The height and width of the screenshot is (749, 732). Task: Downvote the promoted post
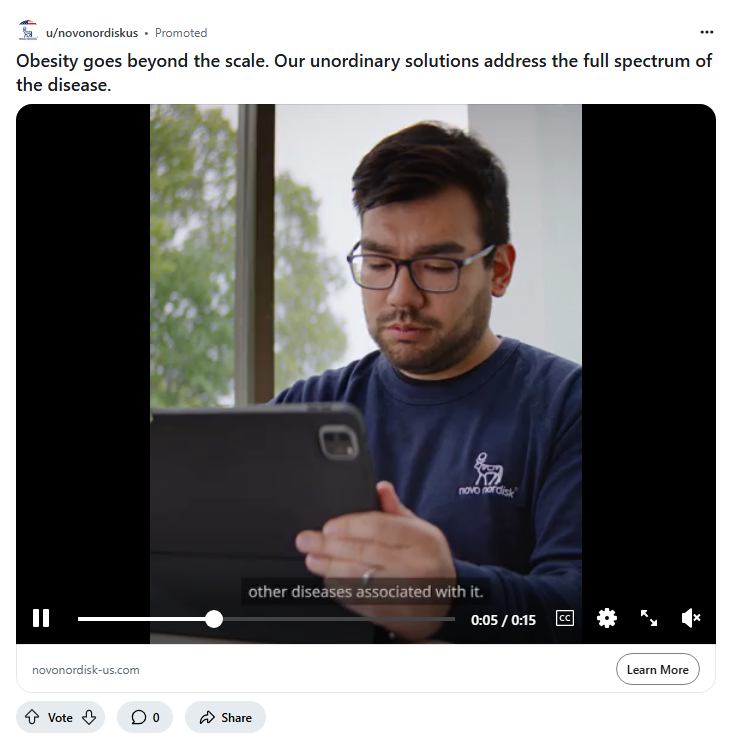click(89, 717)
